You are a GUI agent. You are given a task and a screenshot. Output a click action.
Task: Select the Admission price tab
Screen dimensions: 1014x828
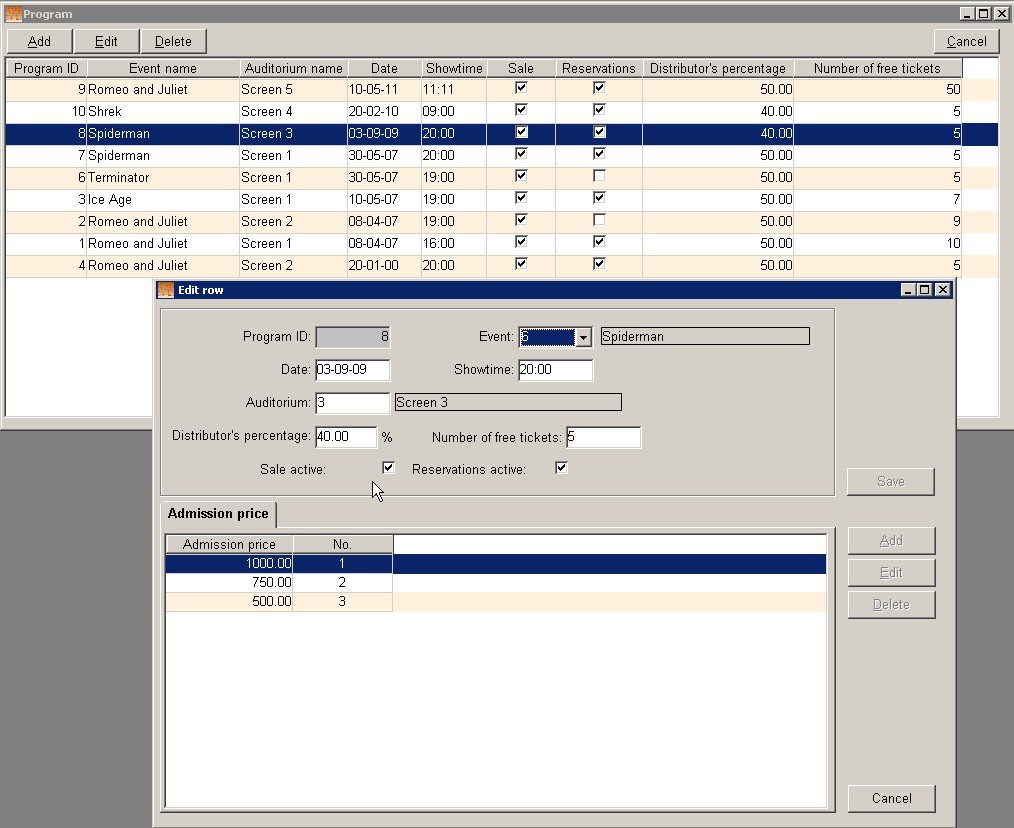[x=218, y=514]
